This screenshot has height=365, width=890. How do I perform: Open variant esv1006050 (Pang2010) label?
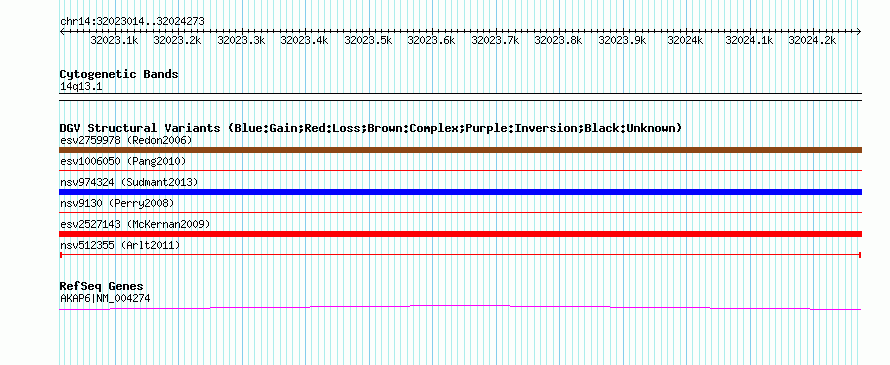pos(123,161)
